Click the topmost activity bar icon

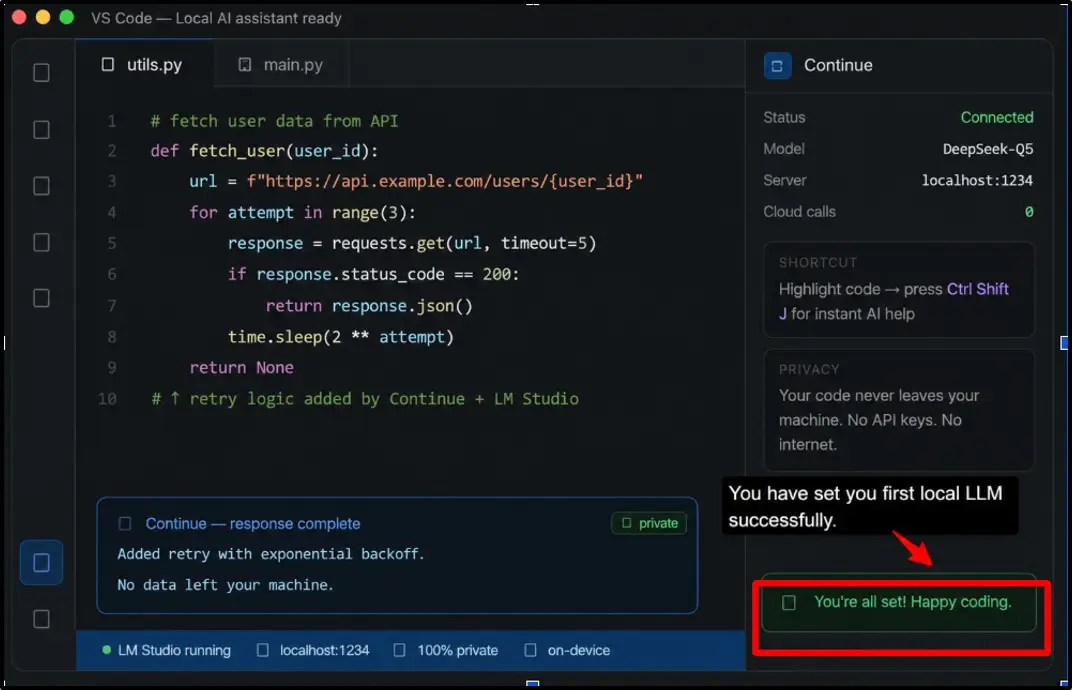pos(42,72)
